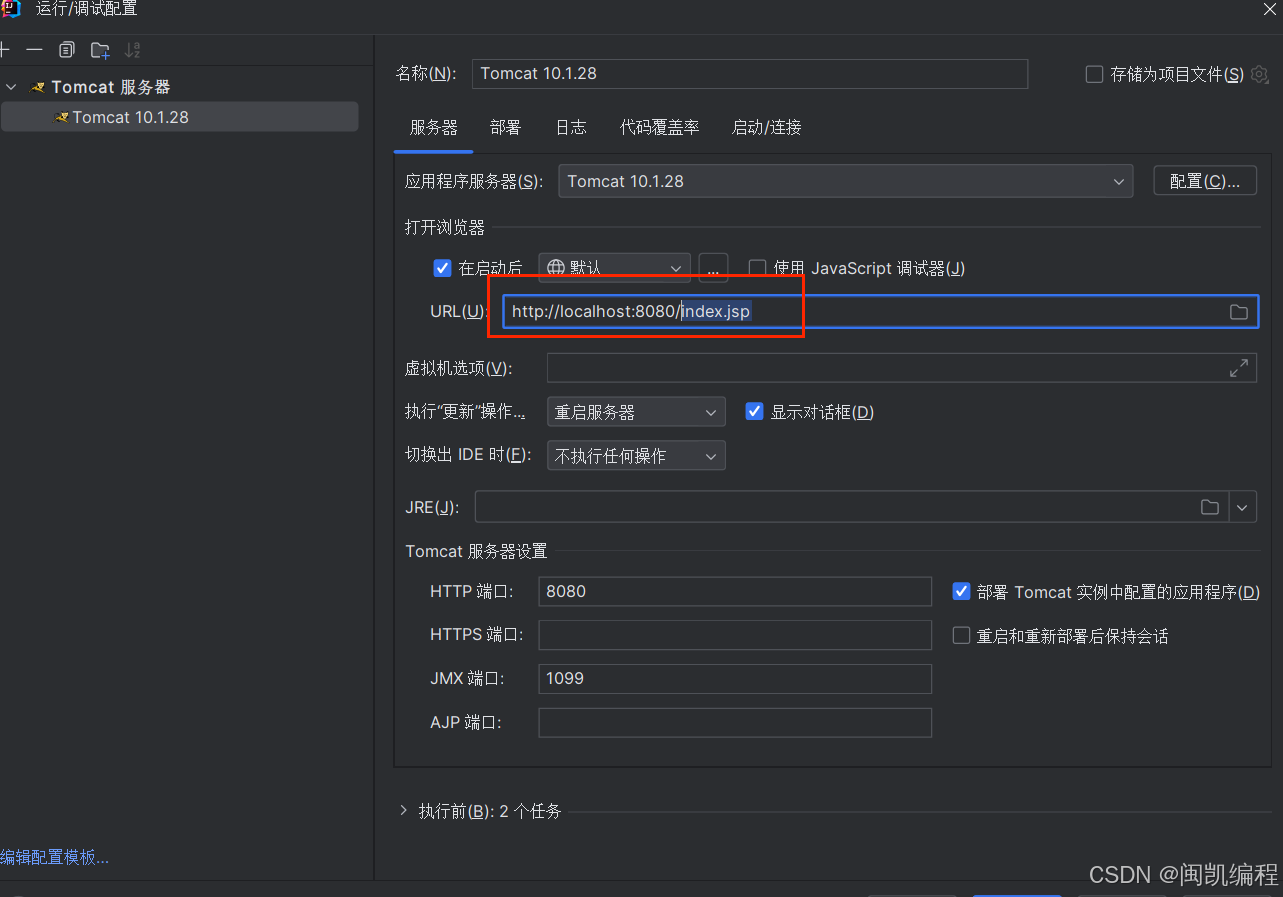Browse for JRE folder

click(x=1210, y=507)
